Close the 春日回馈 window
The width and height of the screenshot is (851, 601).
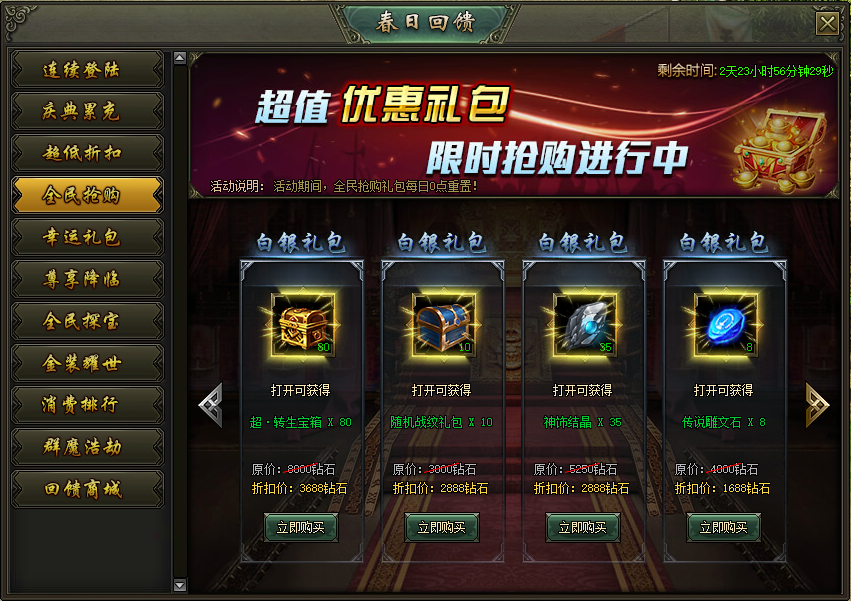[x=828, y=24]
